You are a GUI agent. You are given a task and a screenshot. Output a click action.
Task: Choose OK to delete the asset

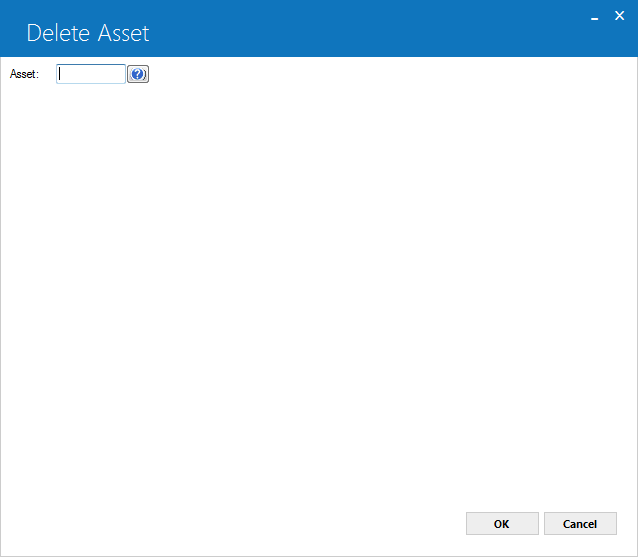(x=502, y=524)
